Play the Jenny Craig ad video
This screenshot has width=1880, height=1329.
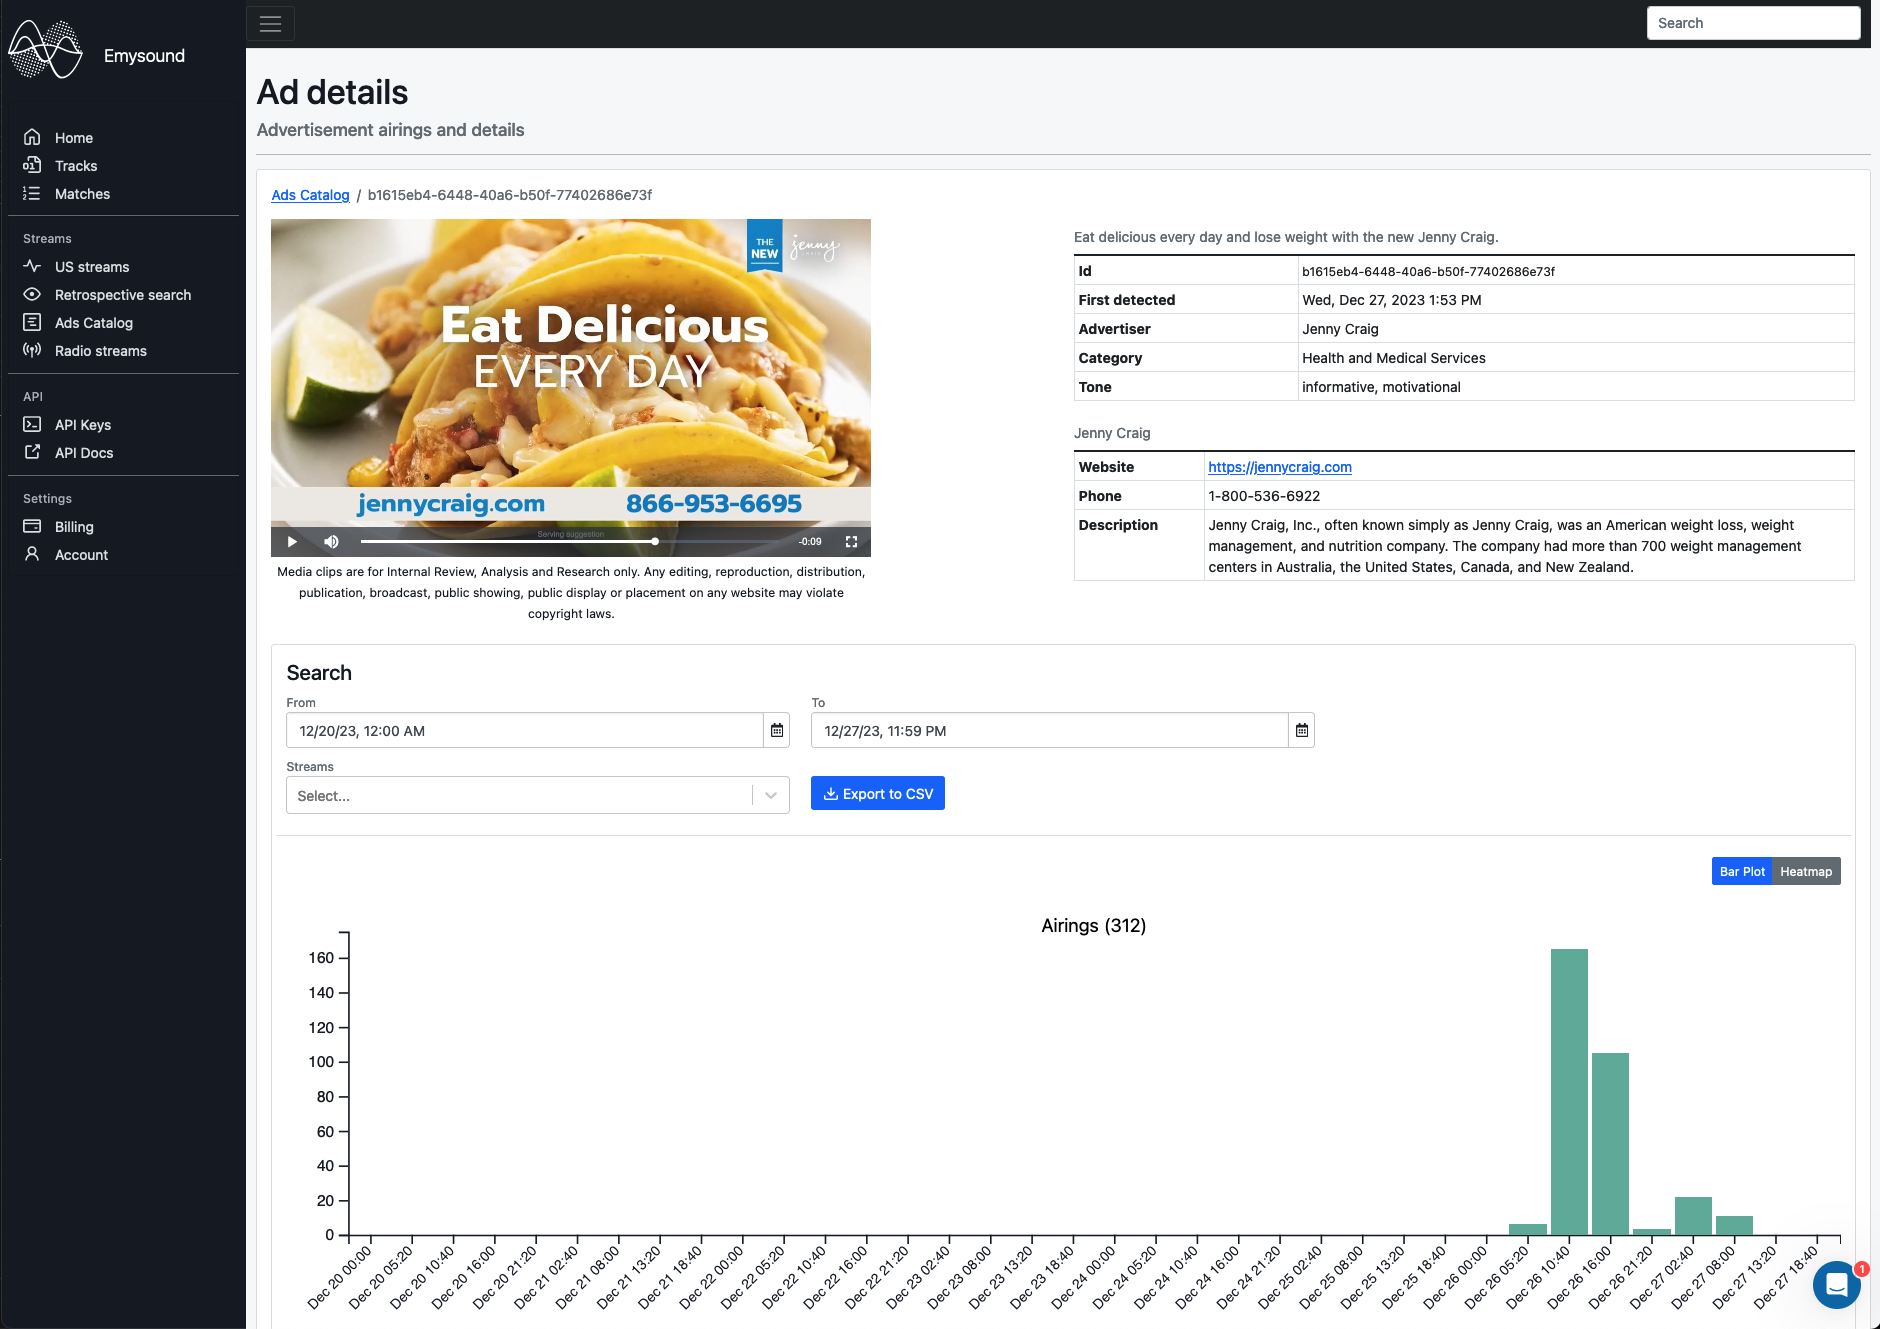[x=292, y=542]
